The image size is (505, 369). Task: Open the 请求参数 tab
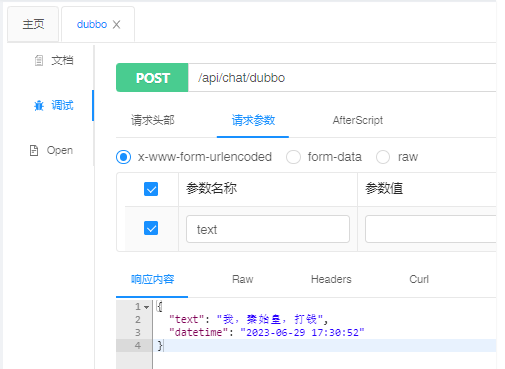(x=253, y=120)
